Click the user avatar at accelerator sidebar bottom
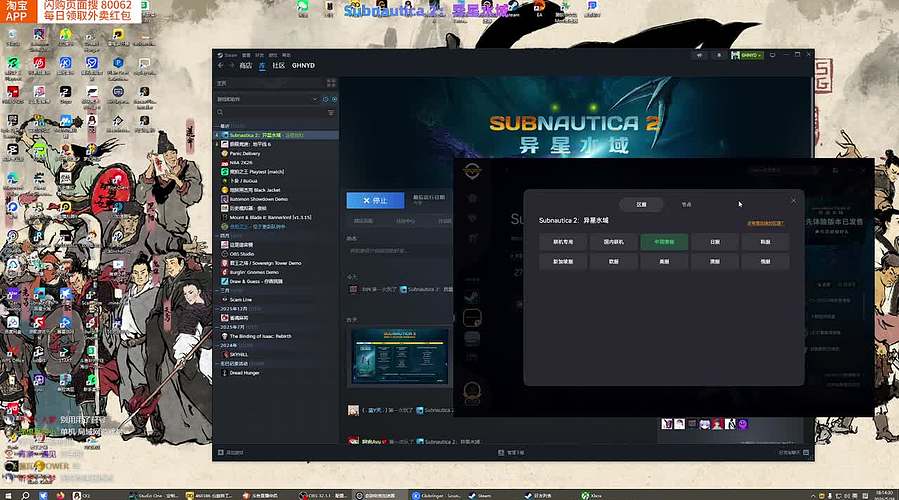The width and height of the screenshot is (899, 500). point(472,391)
